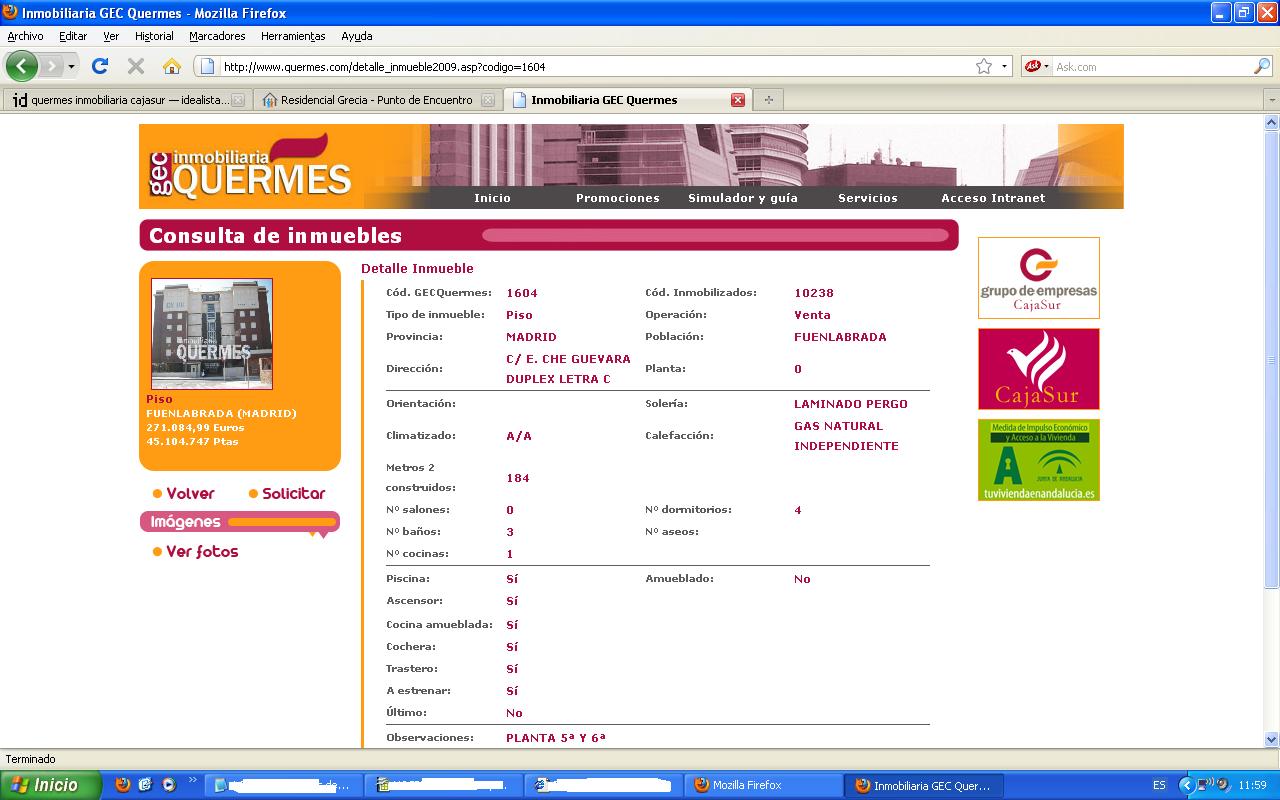This screenshot has height=800, width=1280.
Task: Click the tuviviendaenandalucia.es banner
Action: click(1038, 460)
